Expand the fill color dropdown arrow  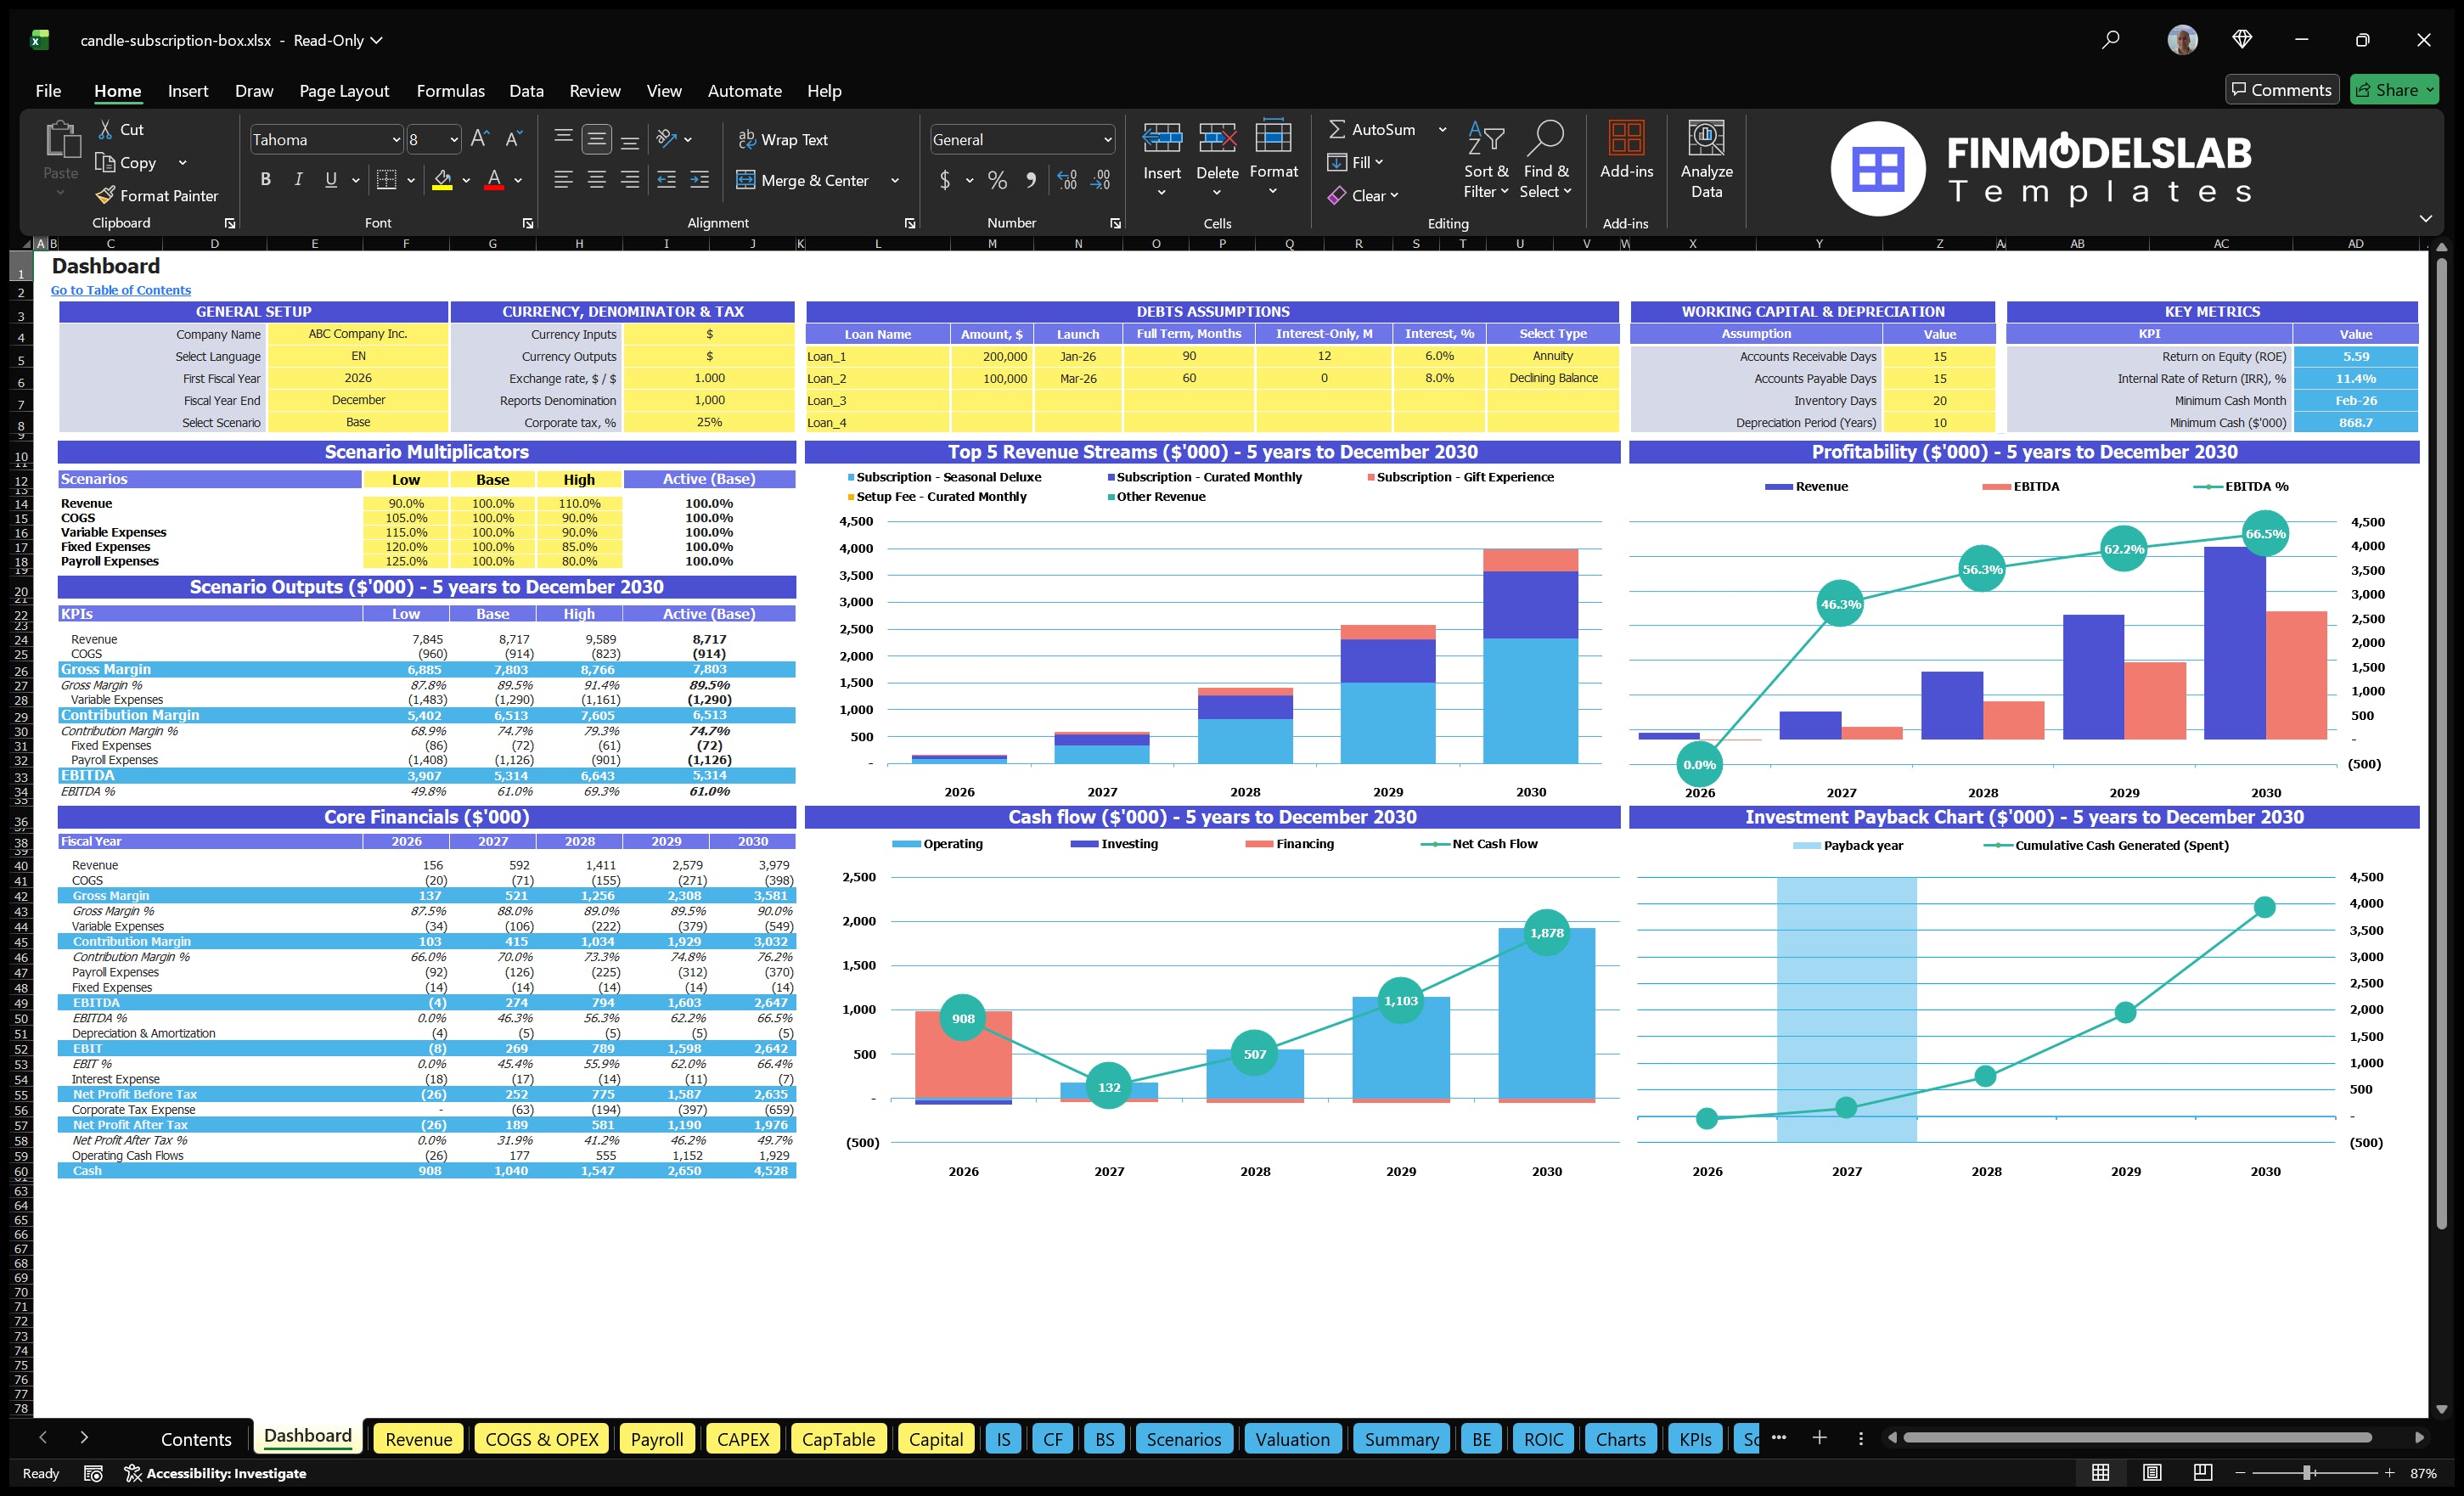coord(465,181)
